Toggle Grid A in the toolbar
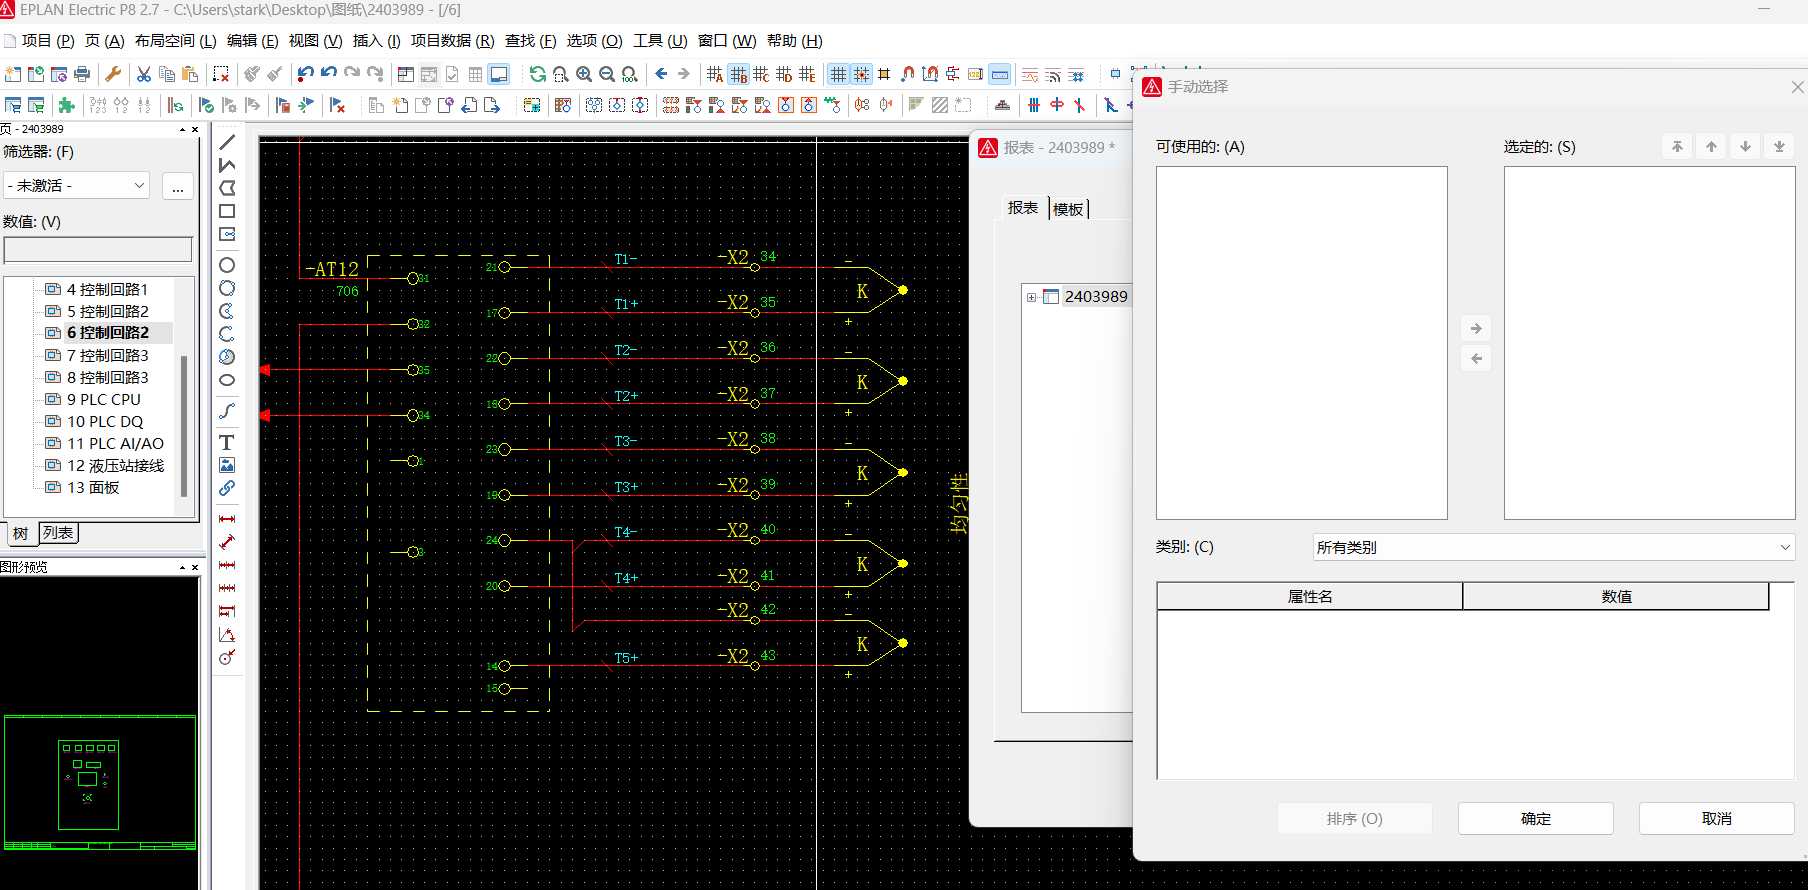 point(714,74)
